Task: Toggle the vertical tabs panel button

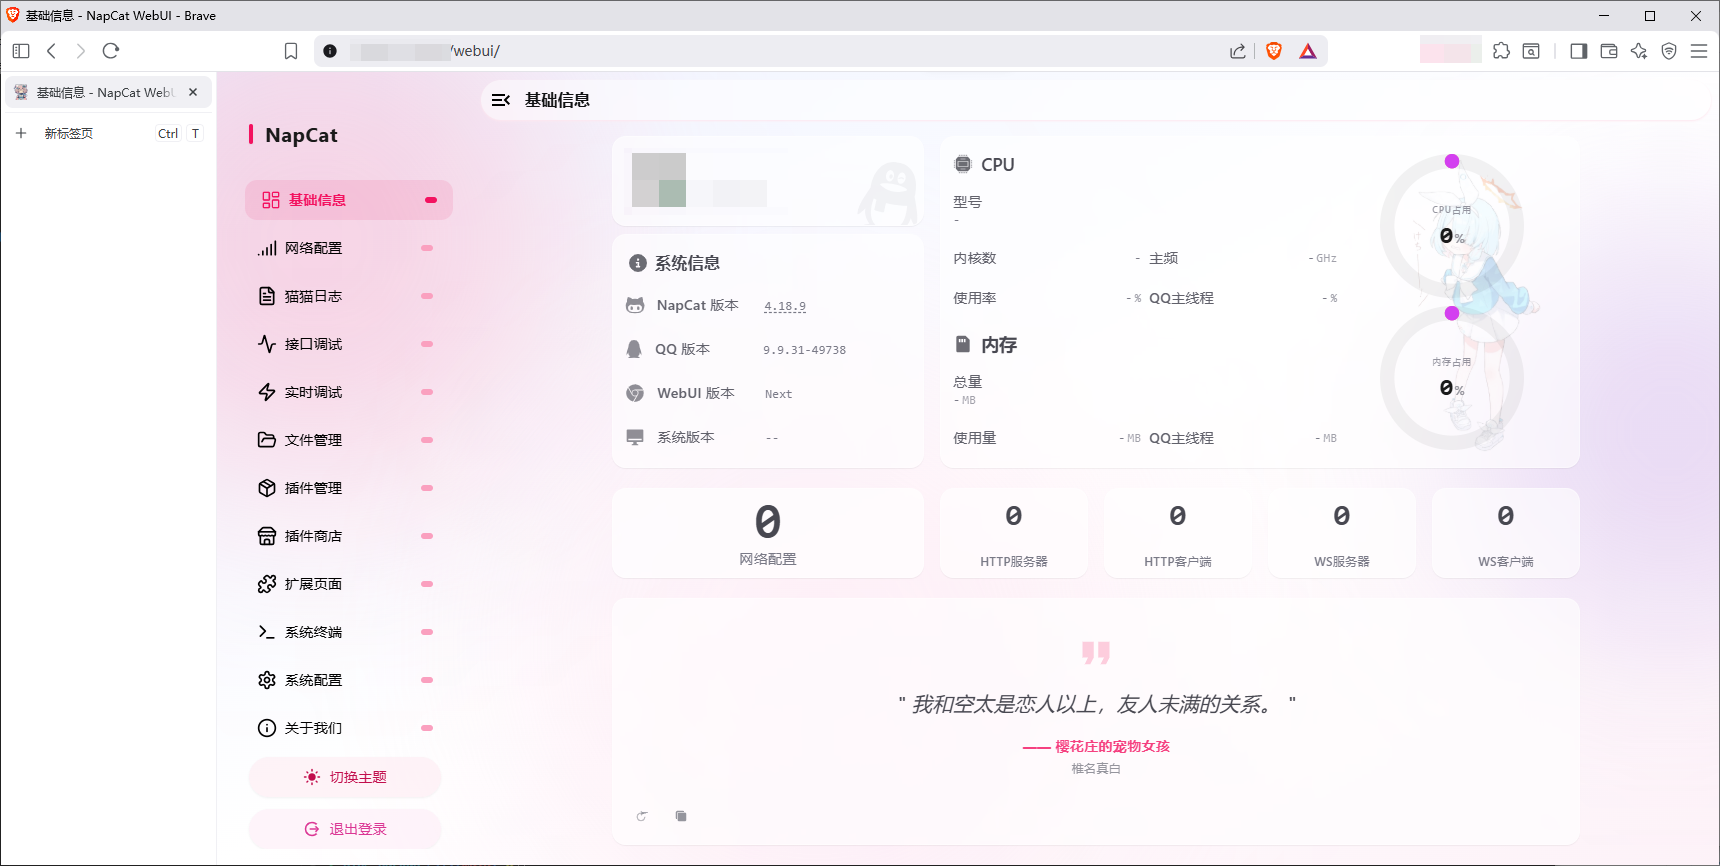Action: (x=21, y=51)
